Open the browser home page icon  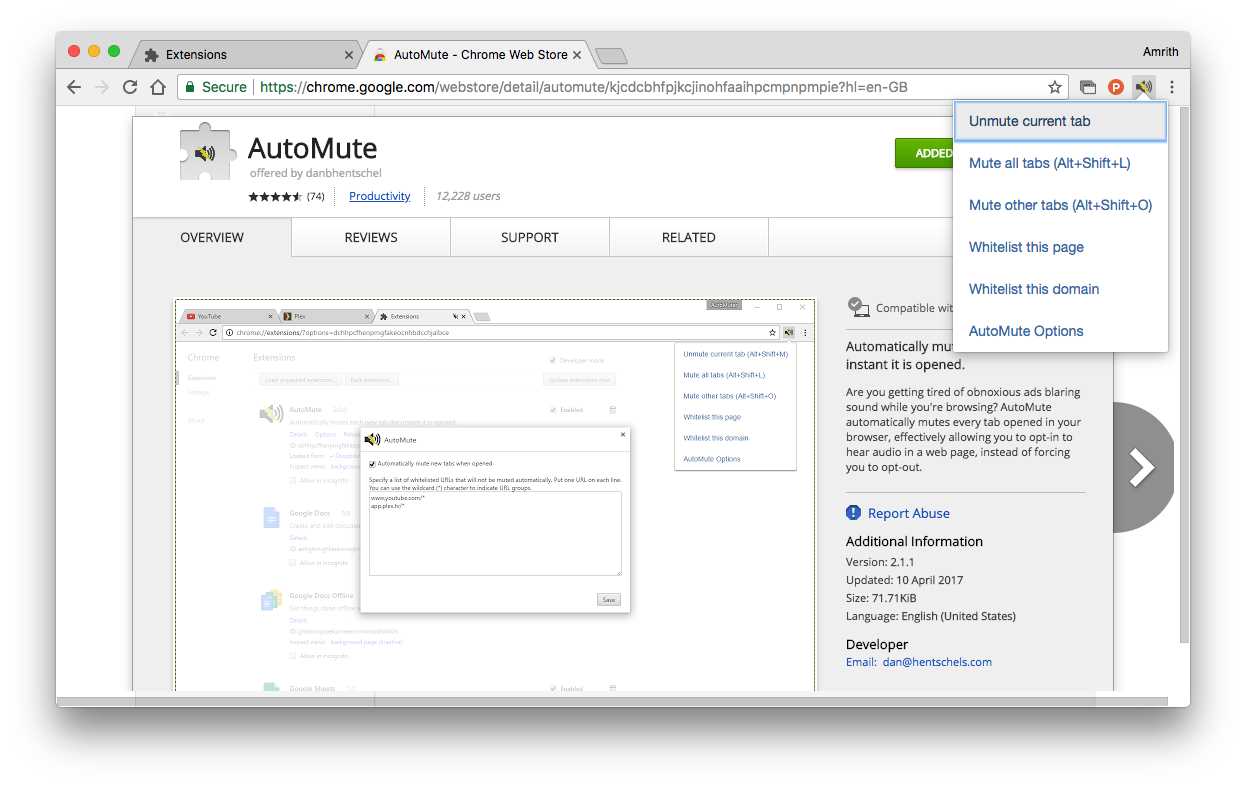(x=158, y=87)
